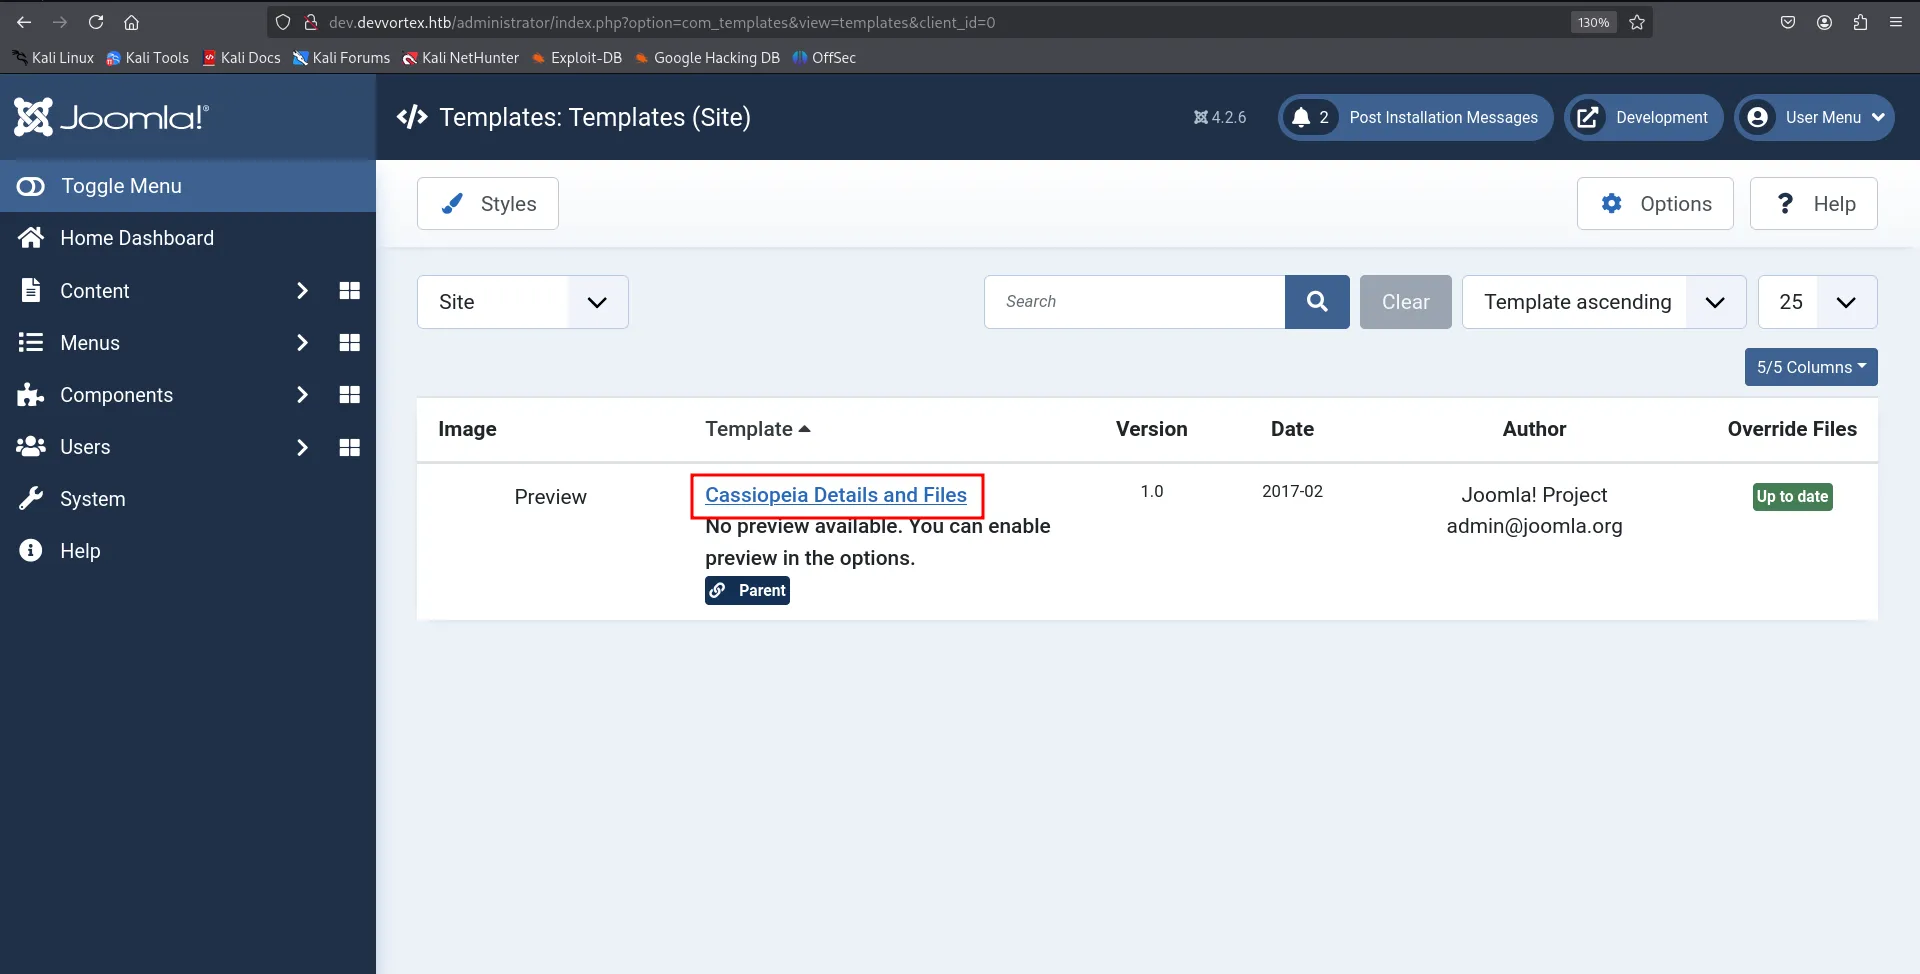Open the Kali Forums bookmark
The image size is (1920, 974).
pos(341,58)
